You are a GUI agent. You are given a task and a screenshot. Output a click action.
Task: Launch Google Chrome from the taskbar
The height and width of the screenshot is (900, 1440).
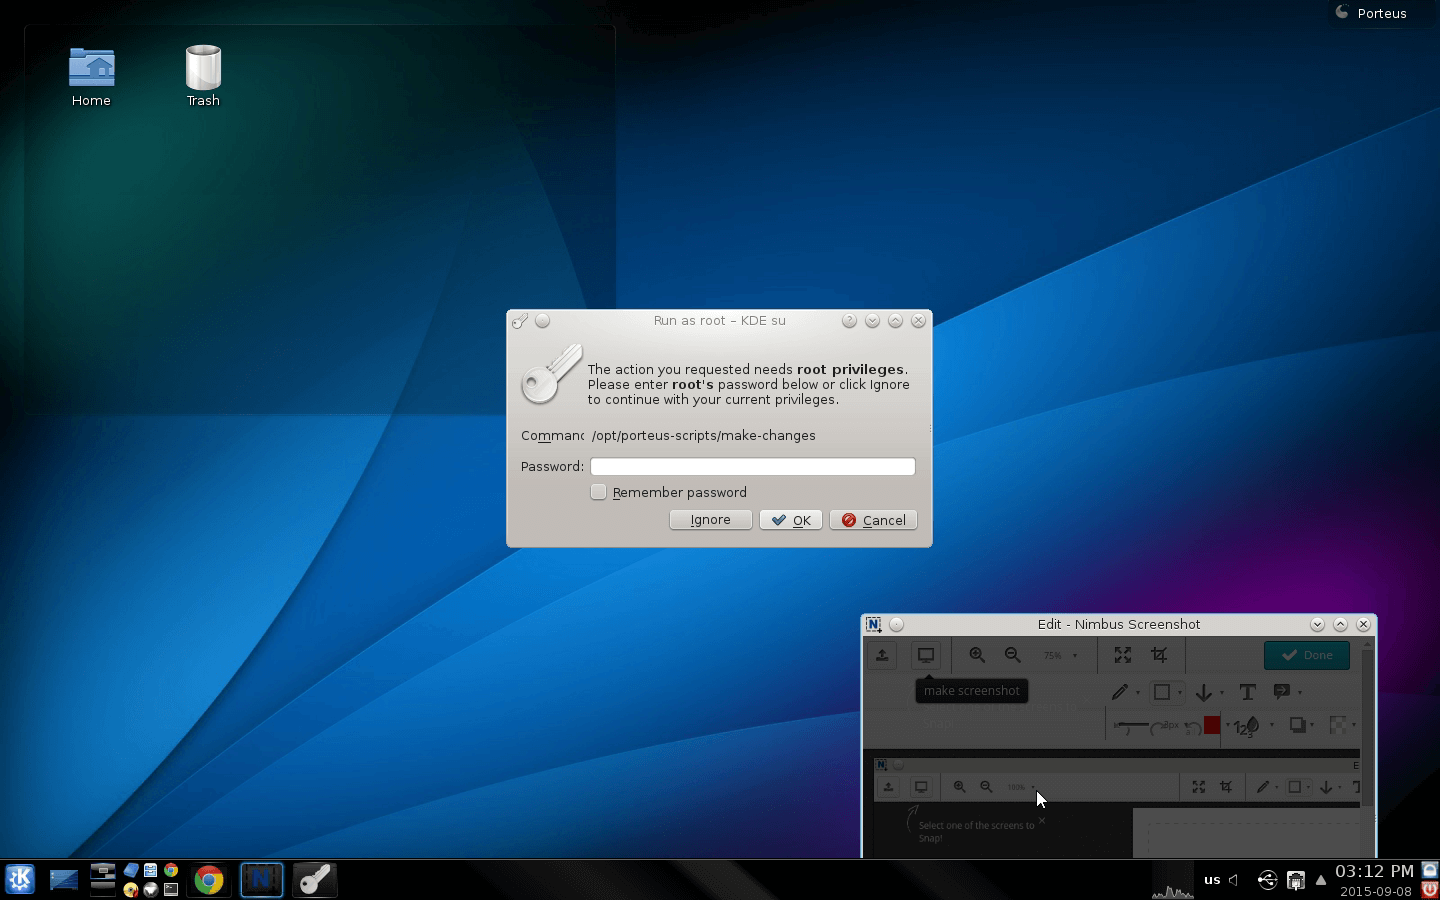[x=209, y=880]
